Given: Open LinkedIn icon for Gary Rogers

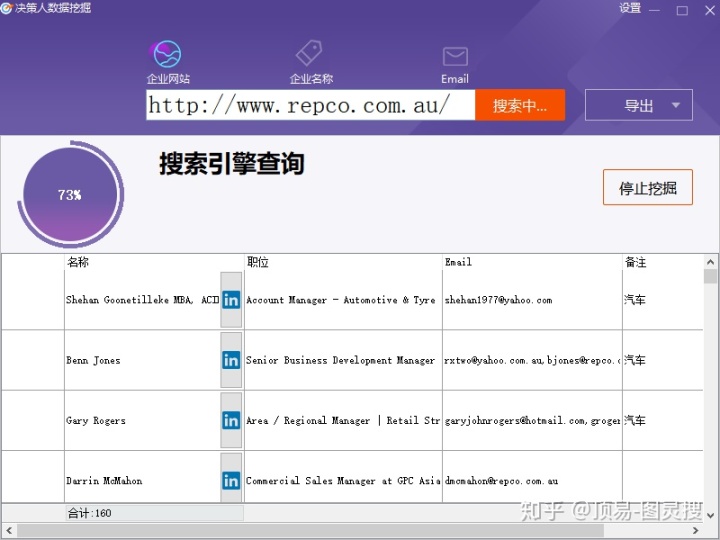Looking at the screenshot, I should tap(231, 420).
